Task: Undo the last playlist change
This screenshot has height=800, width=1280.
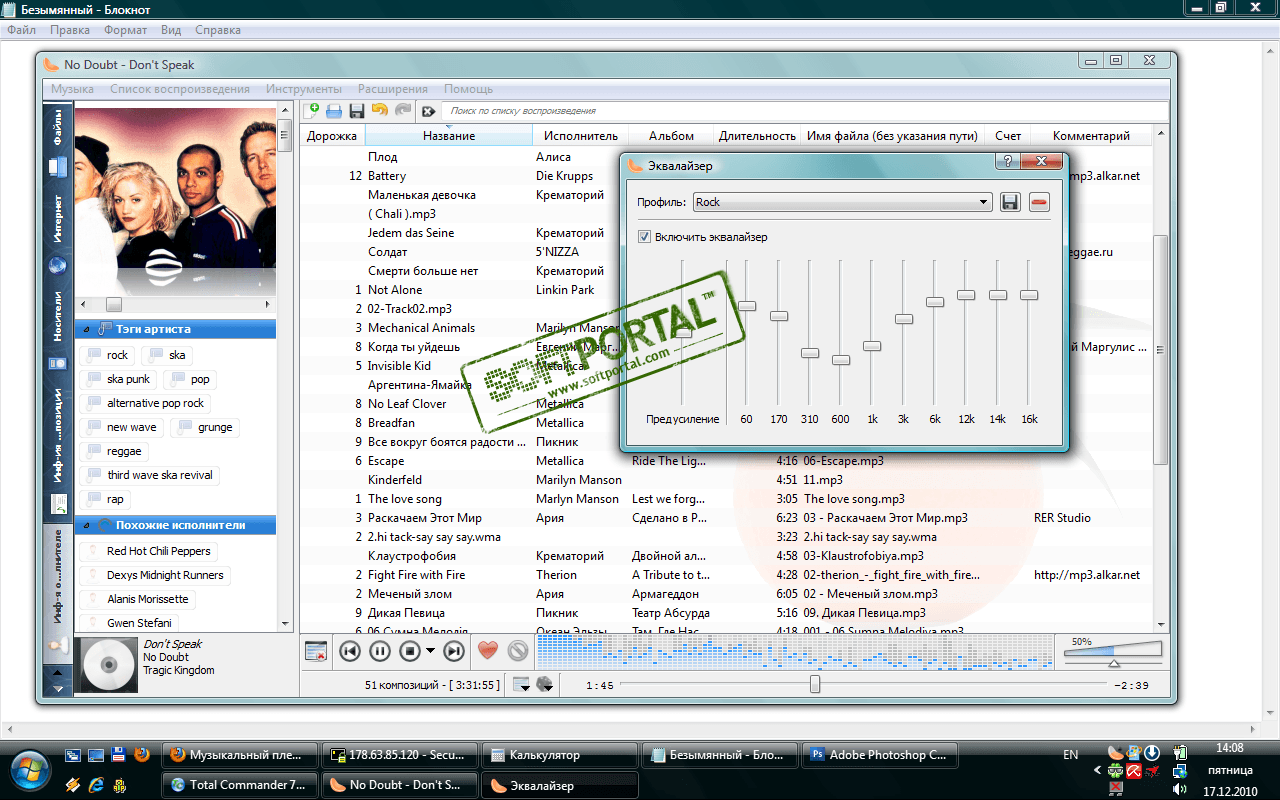Action: (379, 111)
